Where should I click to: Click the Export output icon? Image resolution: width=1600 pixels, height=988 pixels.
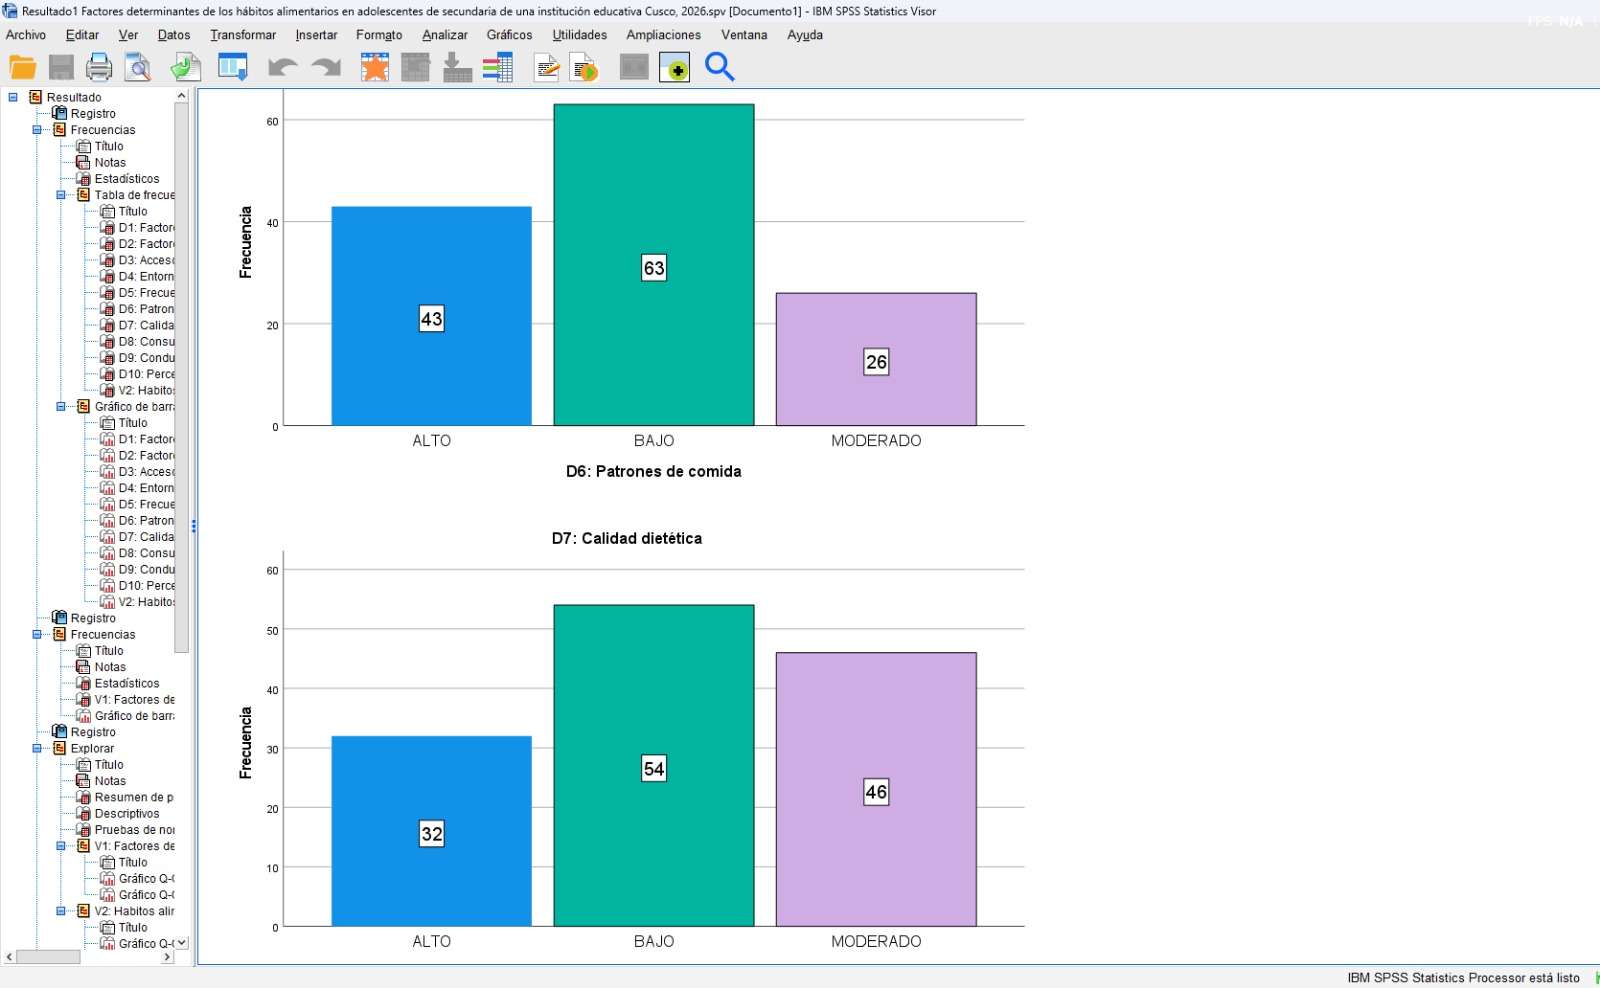pyautogui.click(x=186, y=67)
